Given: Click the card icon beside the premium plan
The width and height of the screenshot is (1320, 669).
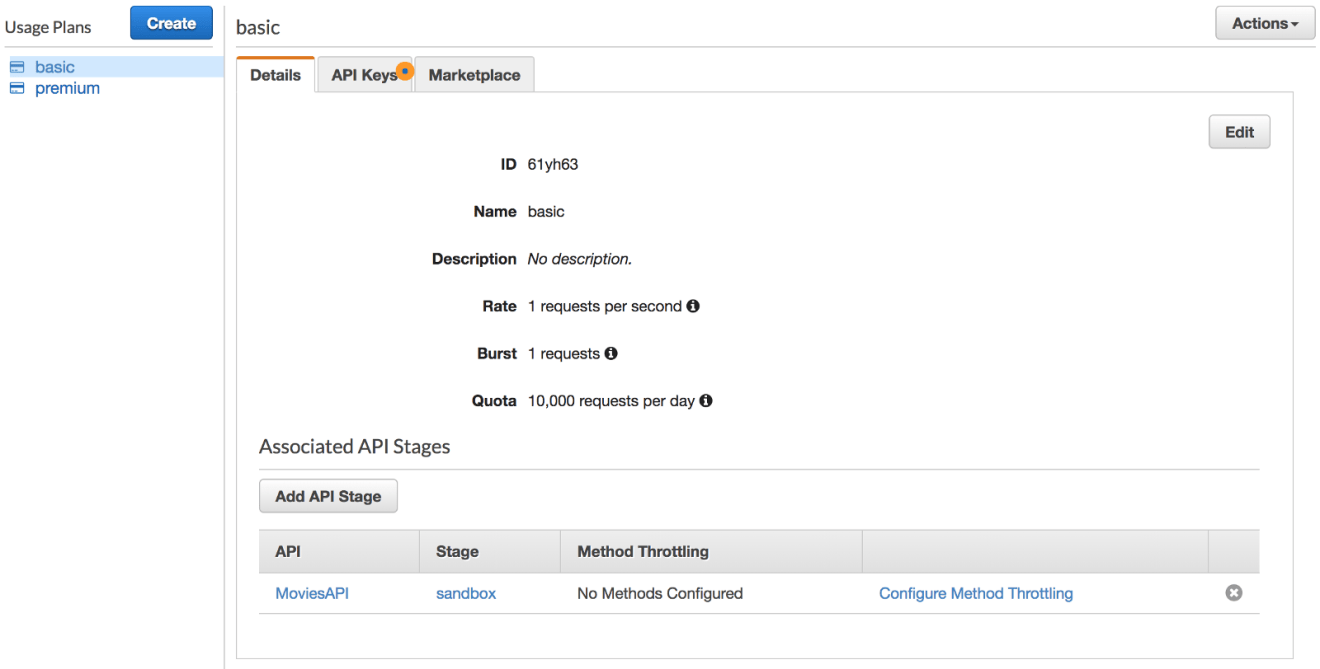Looking at the screenshot, I should pos(16,88).
